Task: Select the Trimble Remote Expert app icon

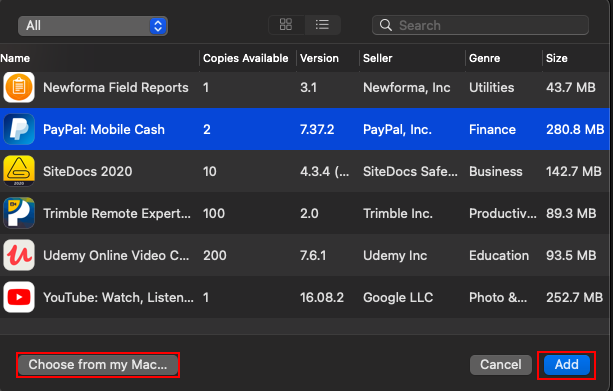Action: [x=19, y=213]
